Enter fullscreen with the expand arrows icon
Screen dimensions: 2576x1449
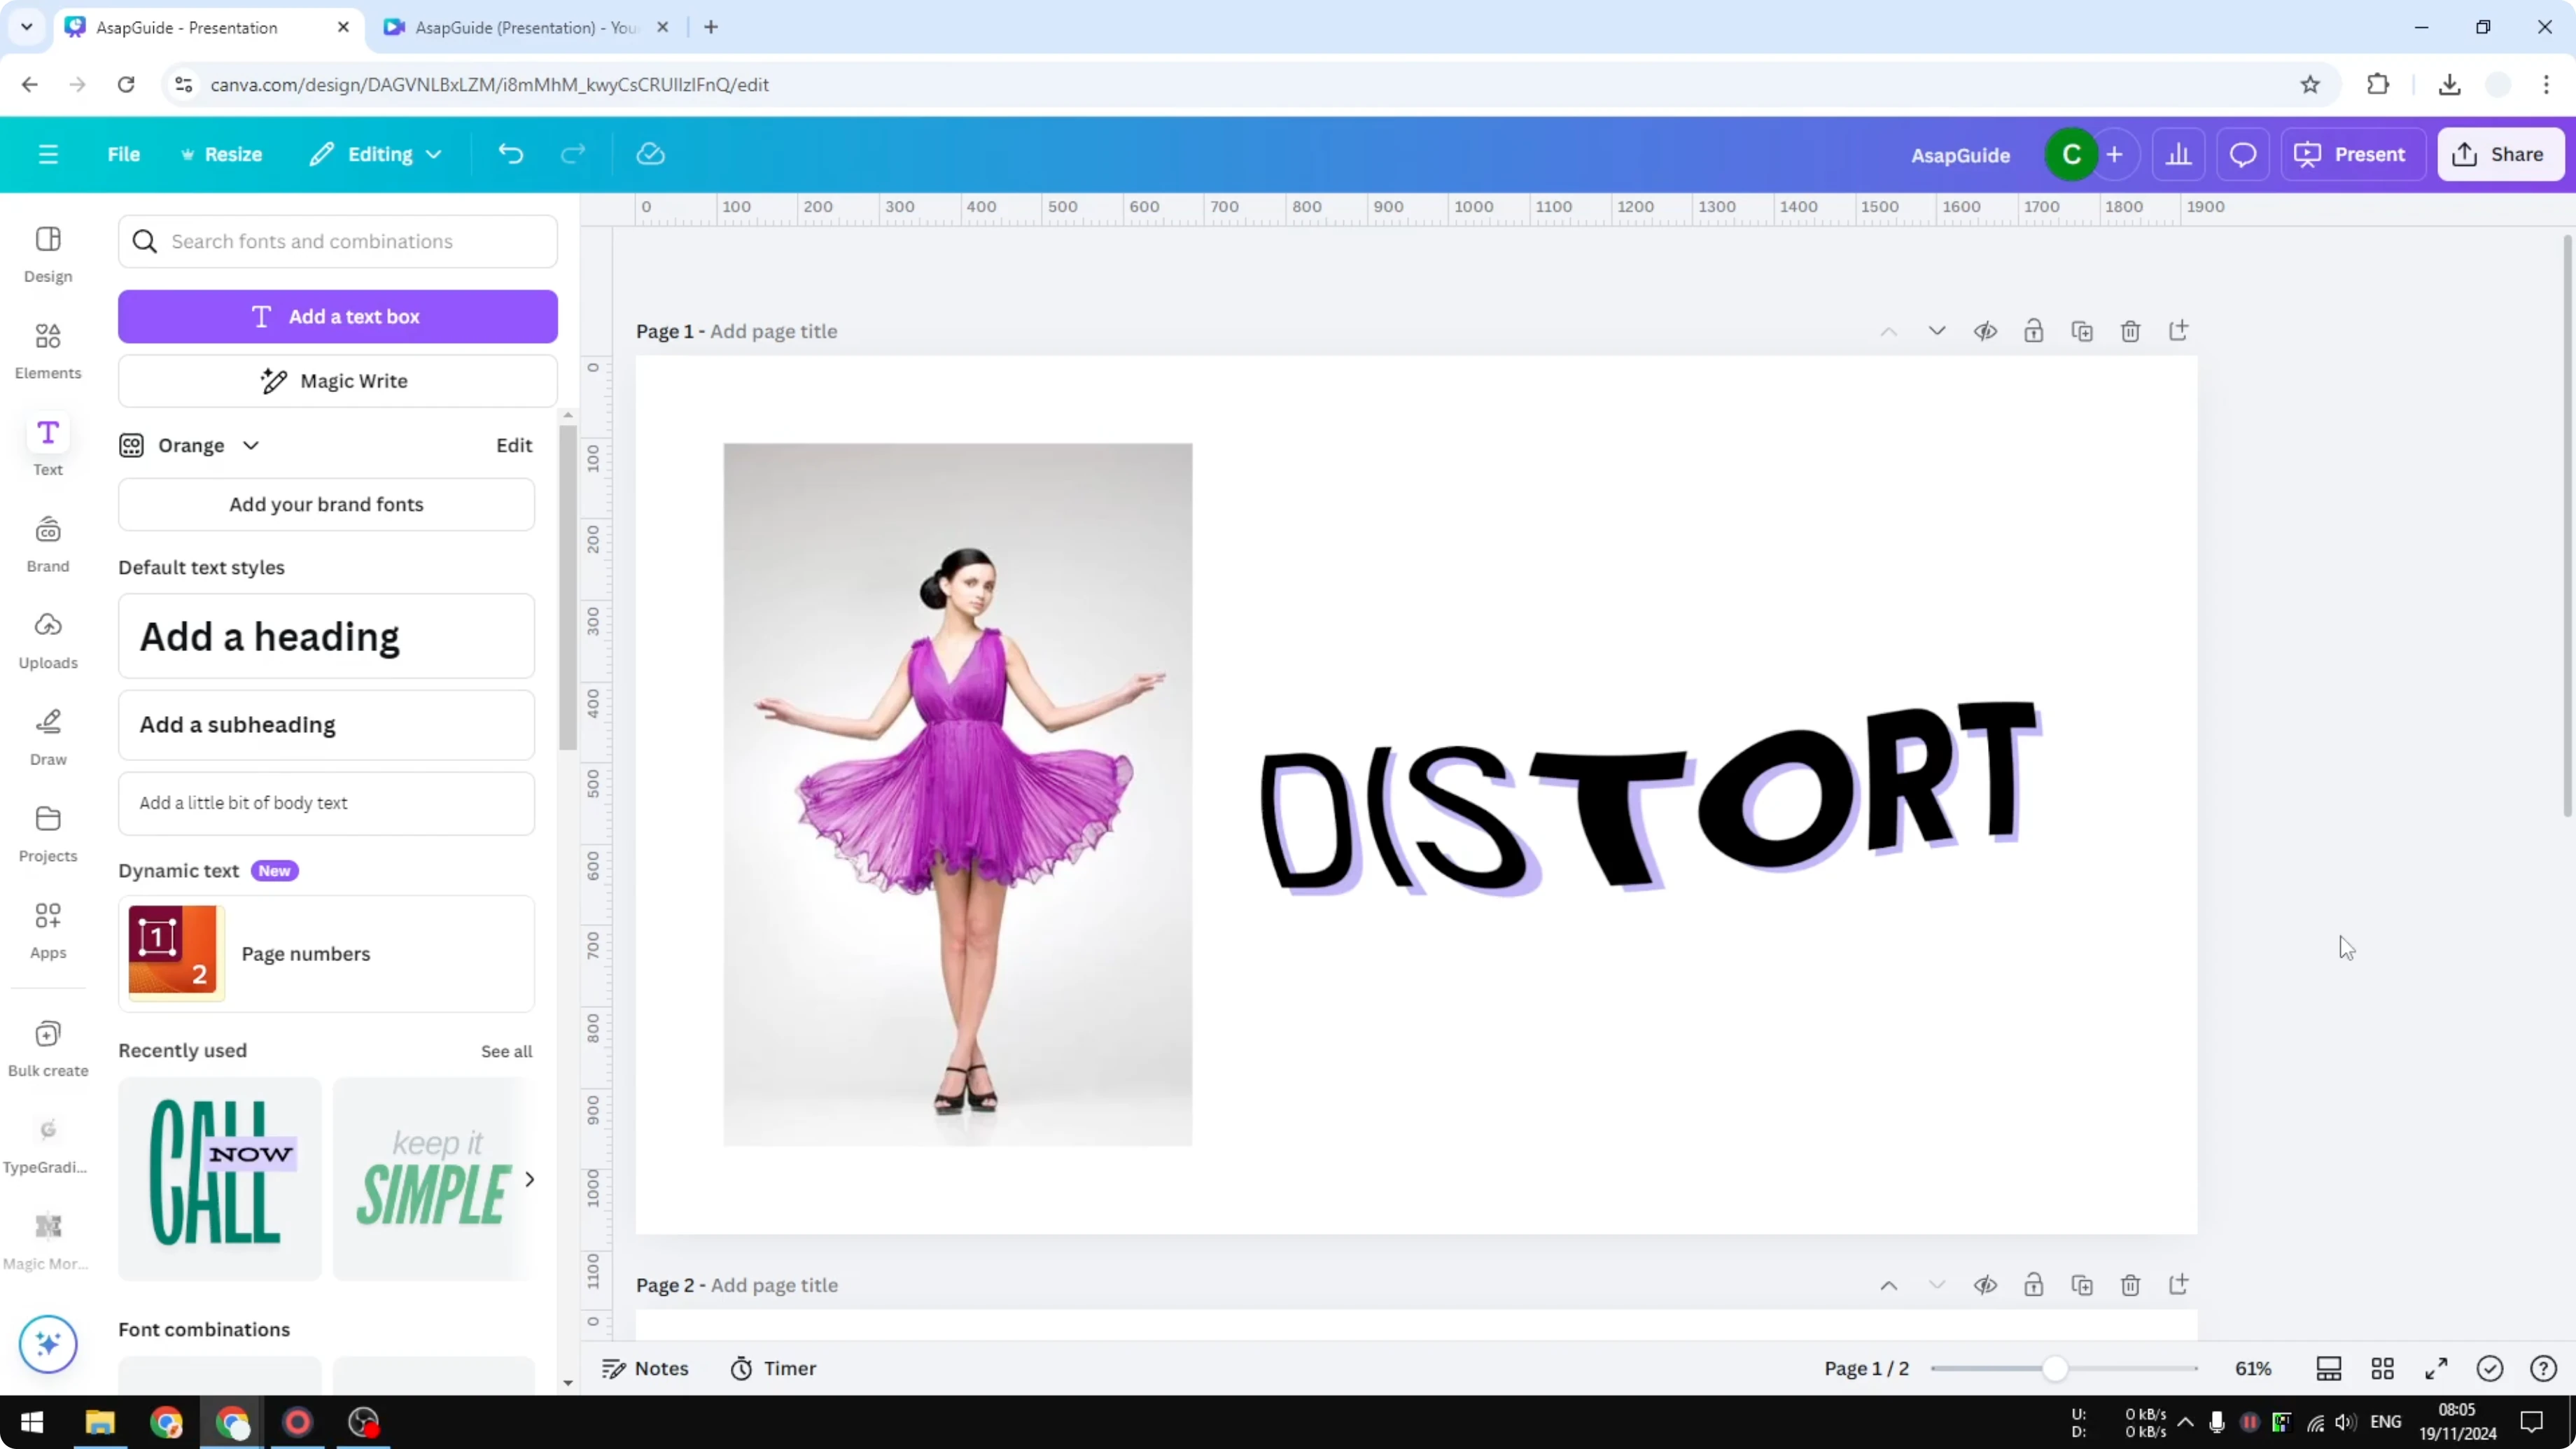click(x=2436, y=1369)
